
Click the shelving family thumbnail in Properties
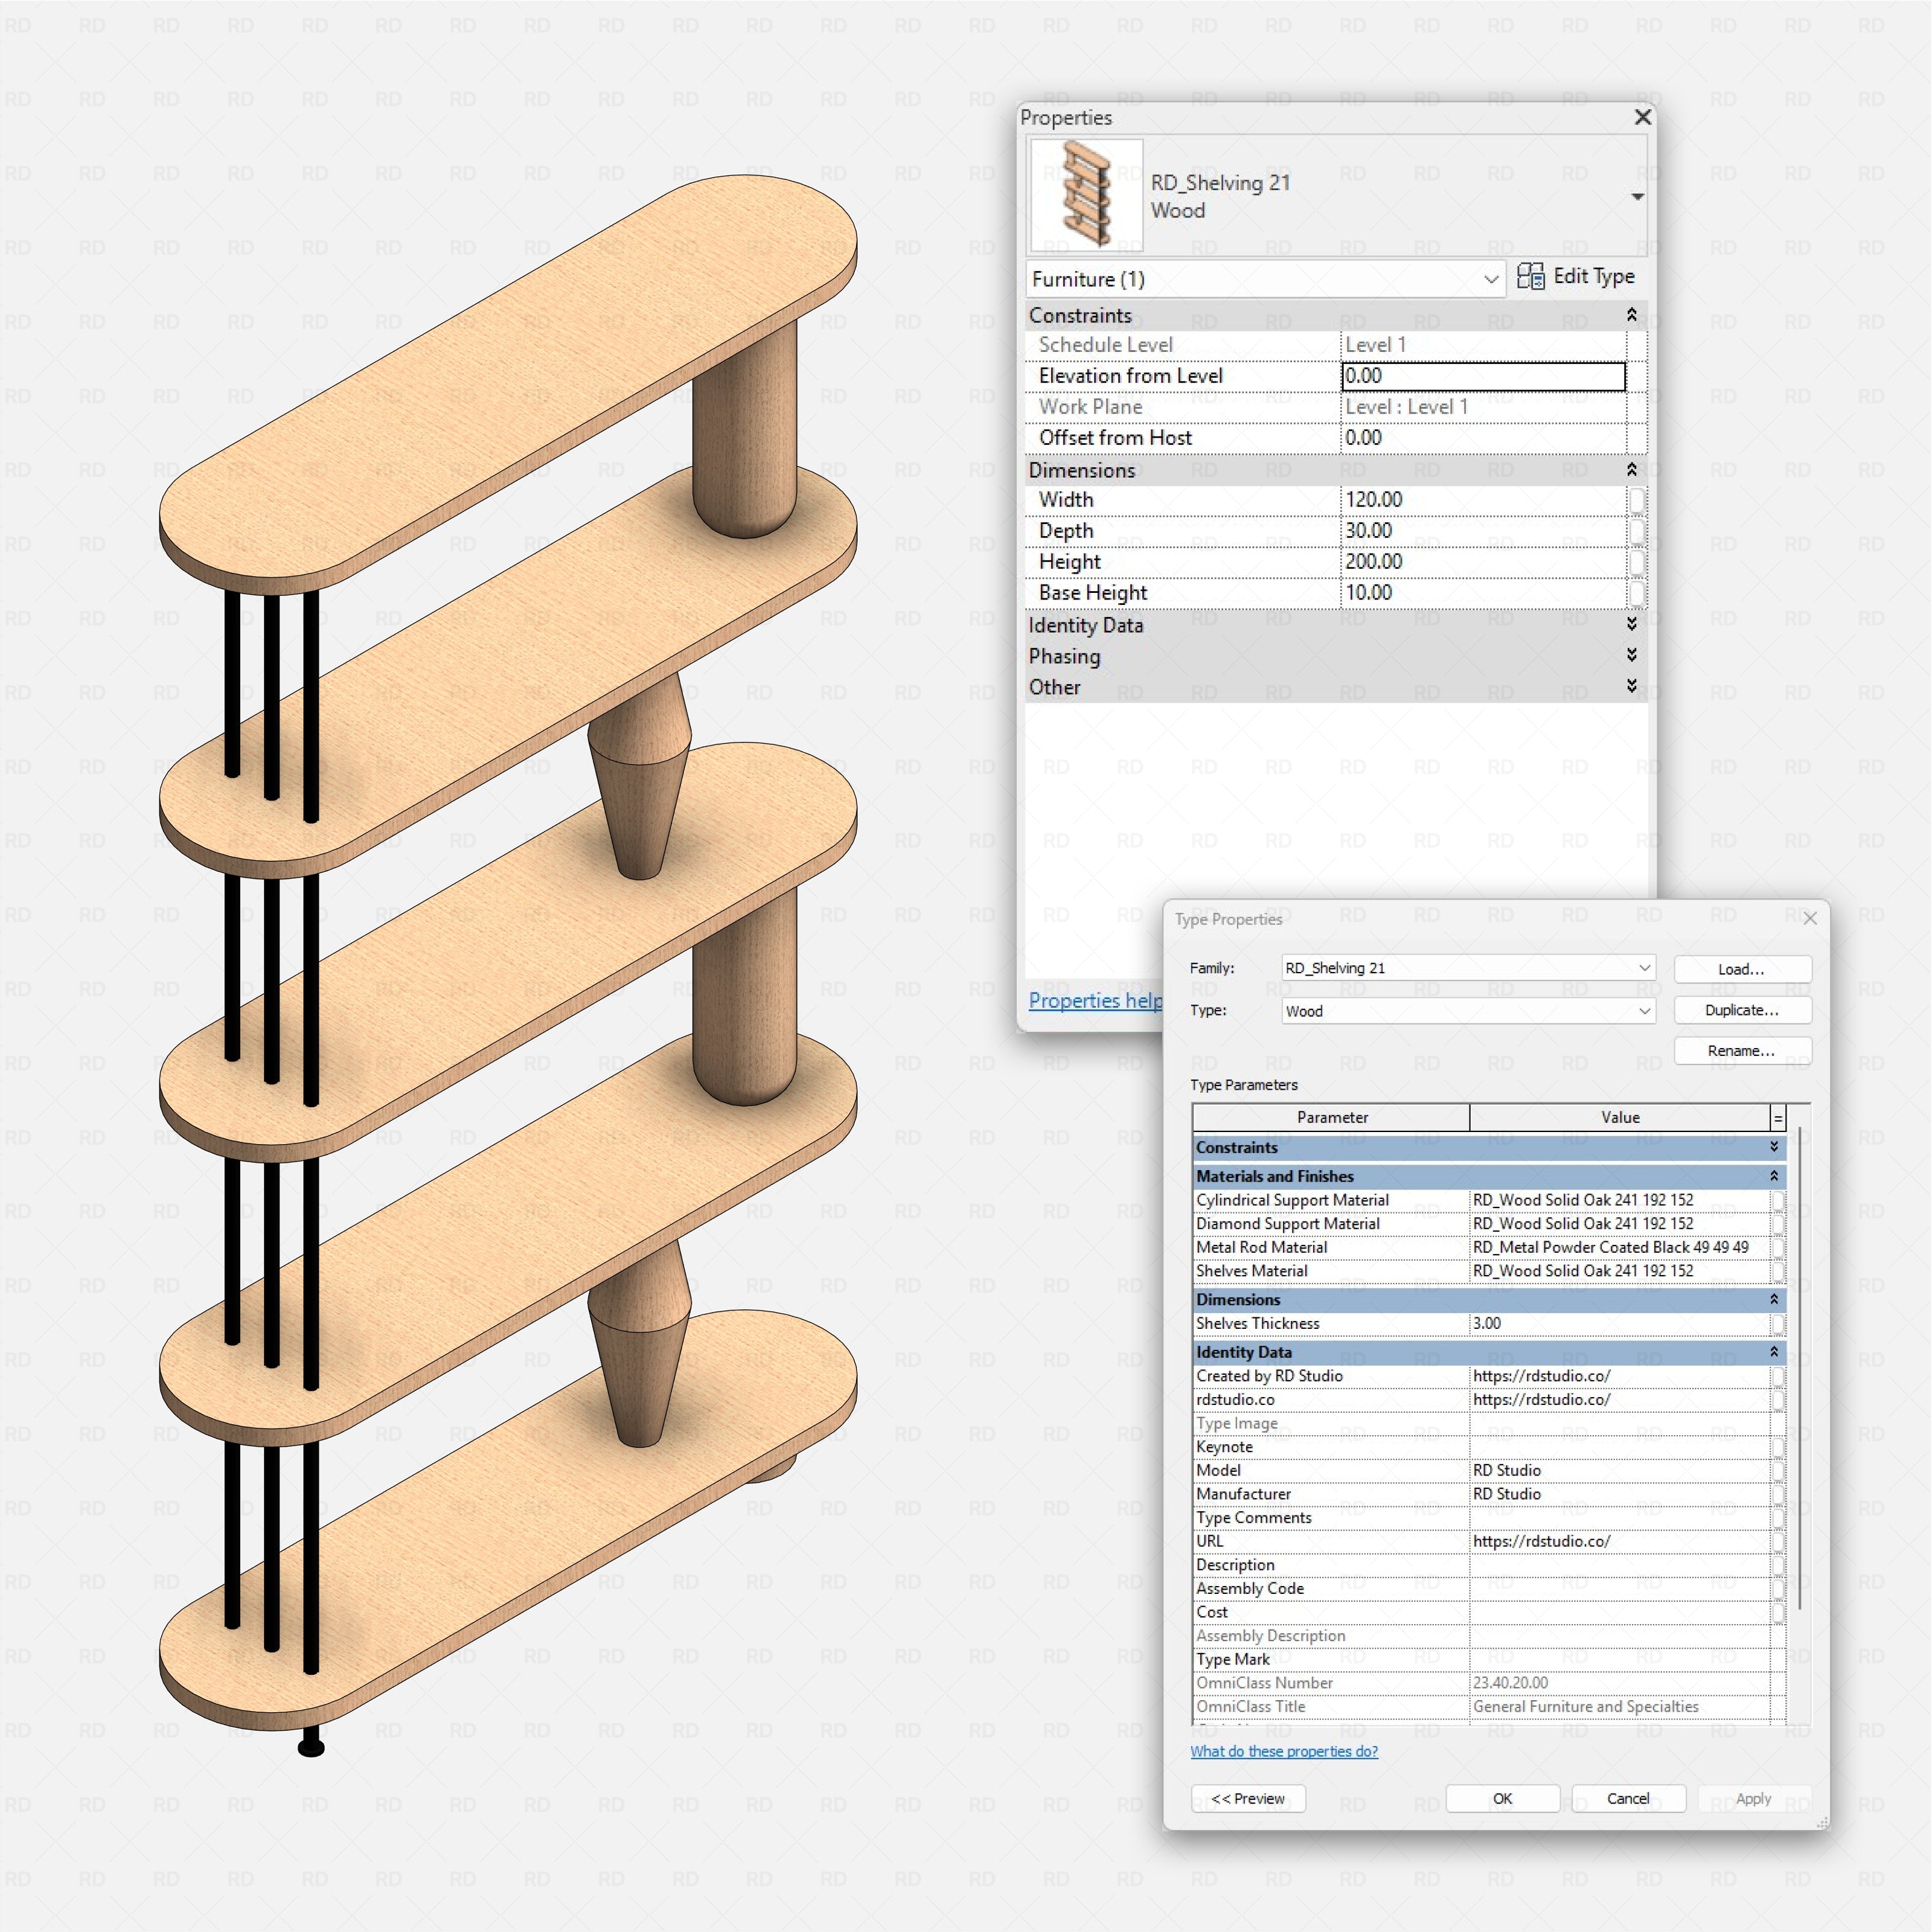(x=1087, y=194)
